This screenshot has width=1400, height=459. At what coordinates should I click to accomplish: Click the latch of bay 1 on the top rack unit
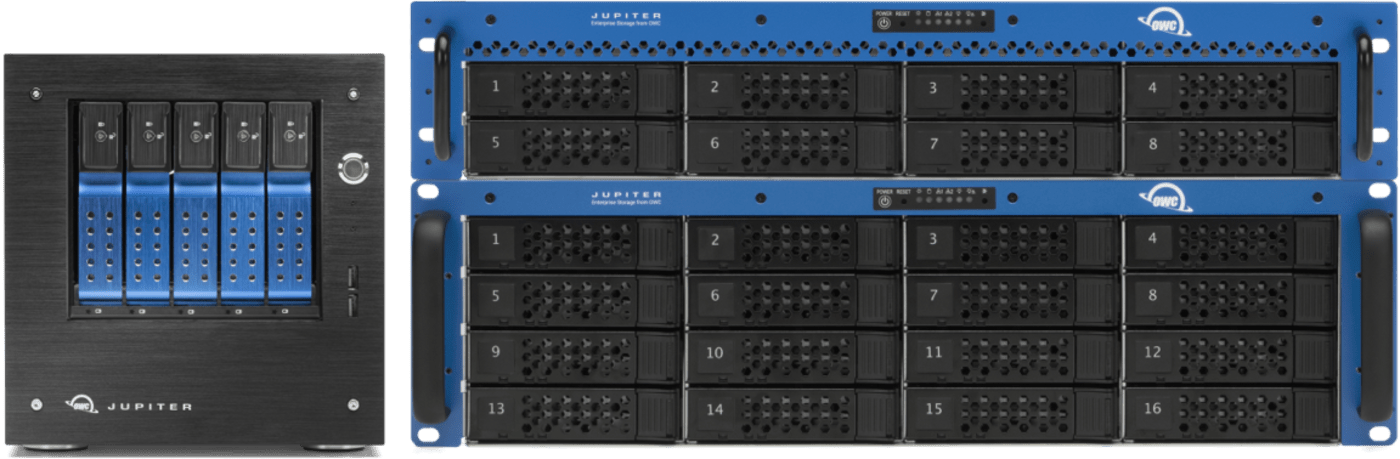tap(657, 88)
